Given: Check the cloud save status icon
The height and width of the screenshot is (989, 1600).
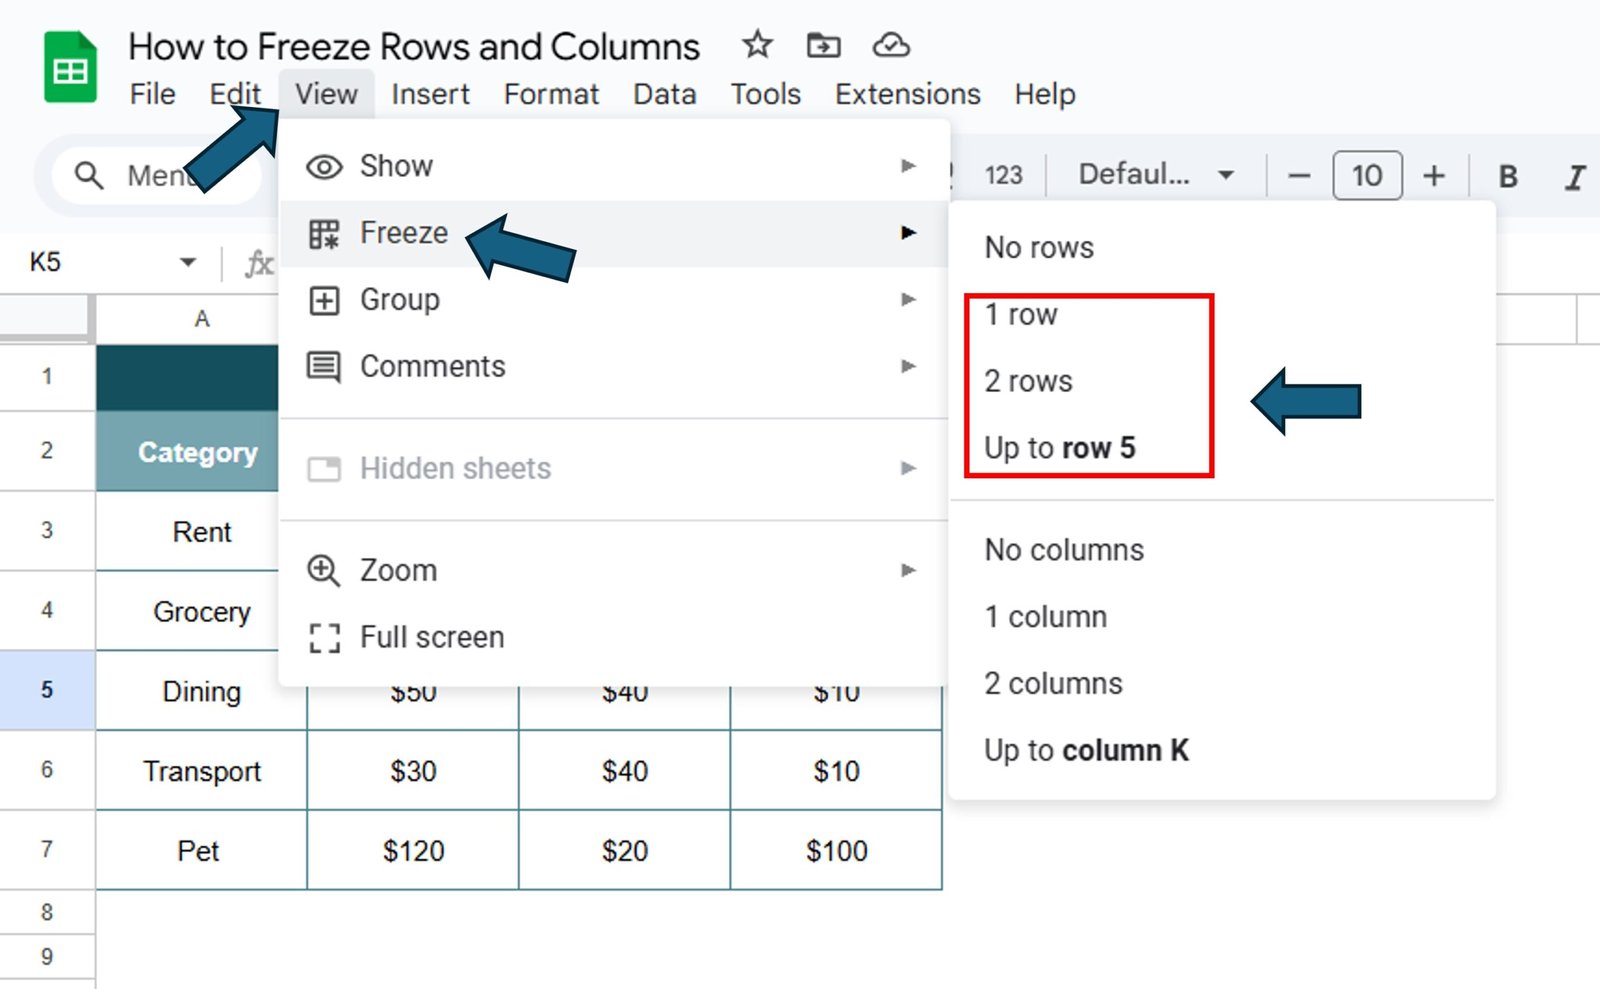Looking at the screenshot, I should 891,45.
